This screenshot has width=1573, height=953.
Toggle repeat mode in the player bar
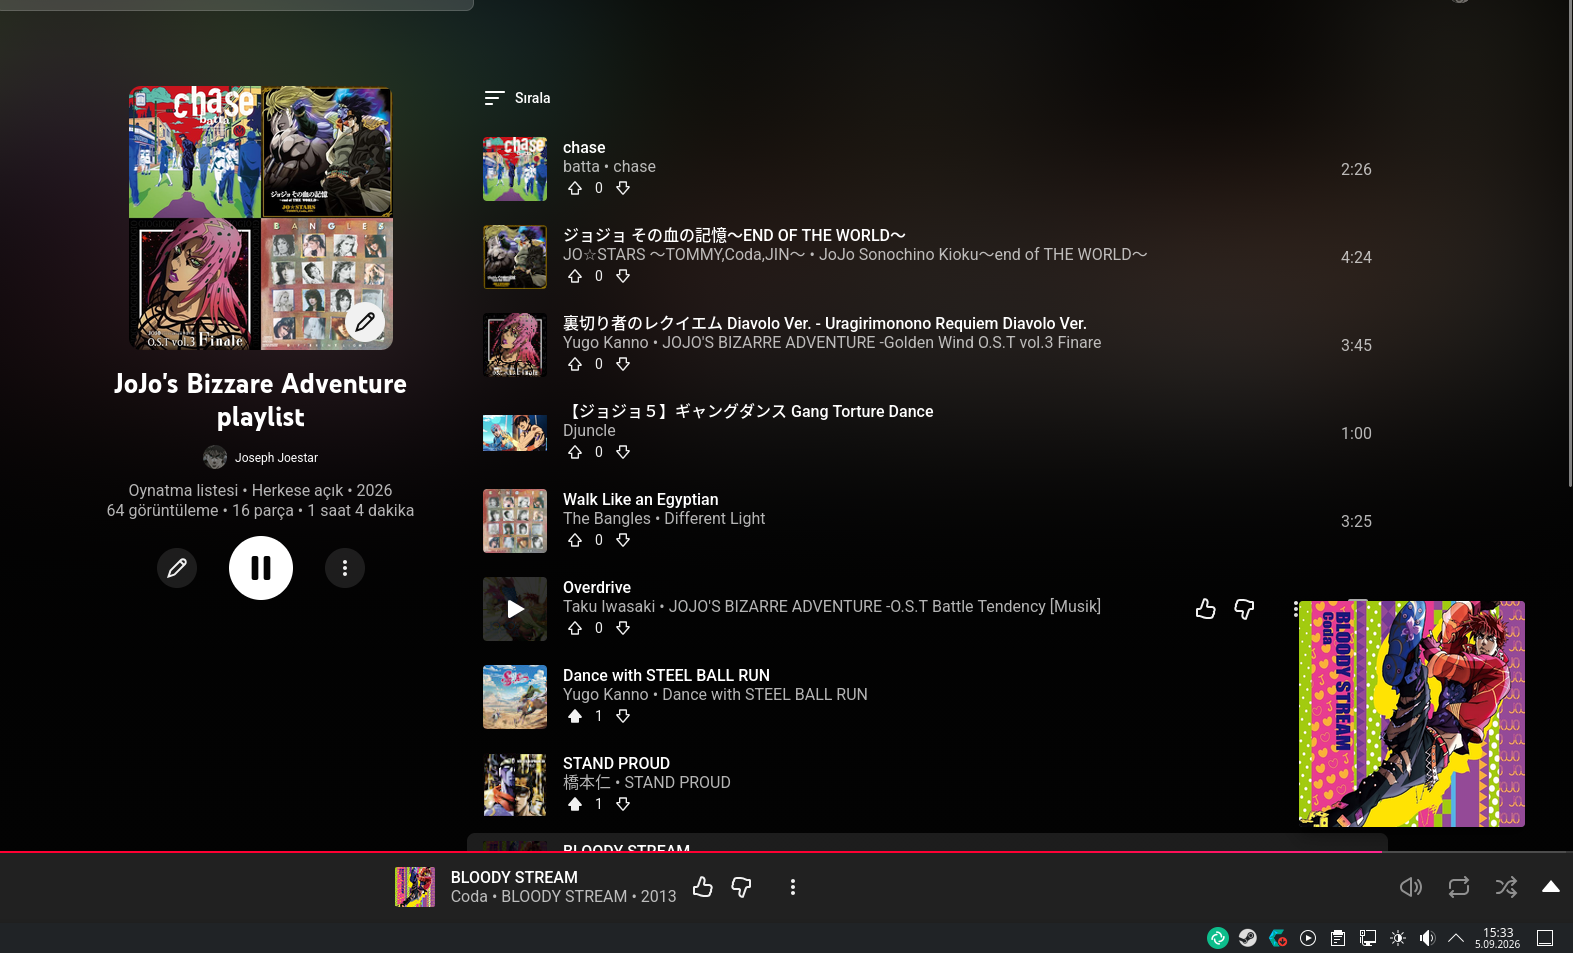[x=1459, y=887]
